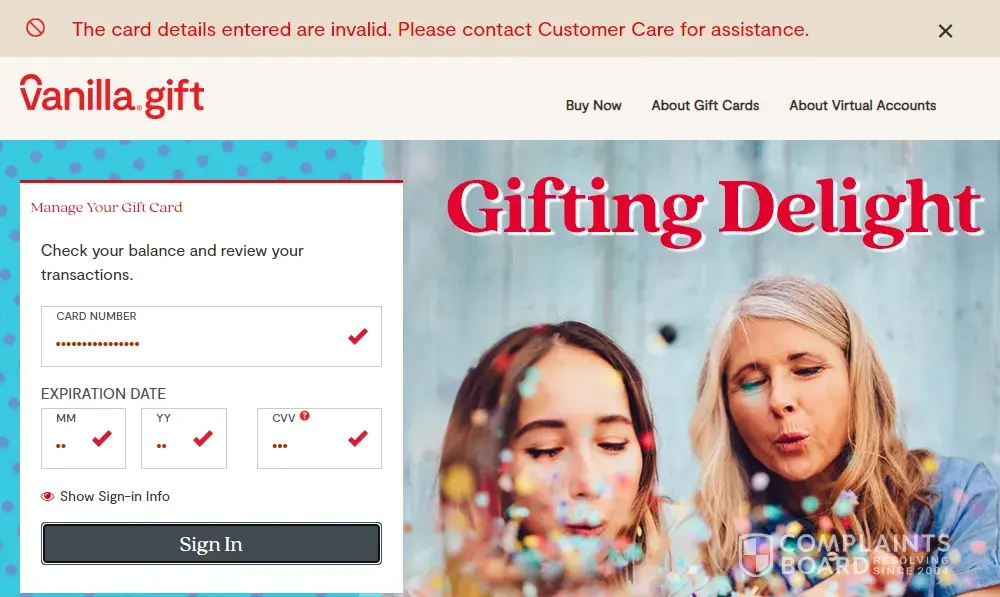Click the checkmark in the CVV field

358,438
